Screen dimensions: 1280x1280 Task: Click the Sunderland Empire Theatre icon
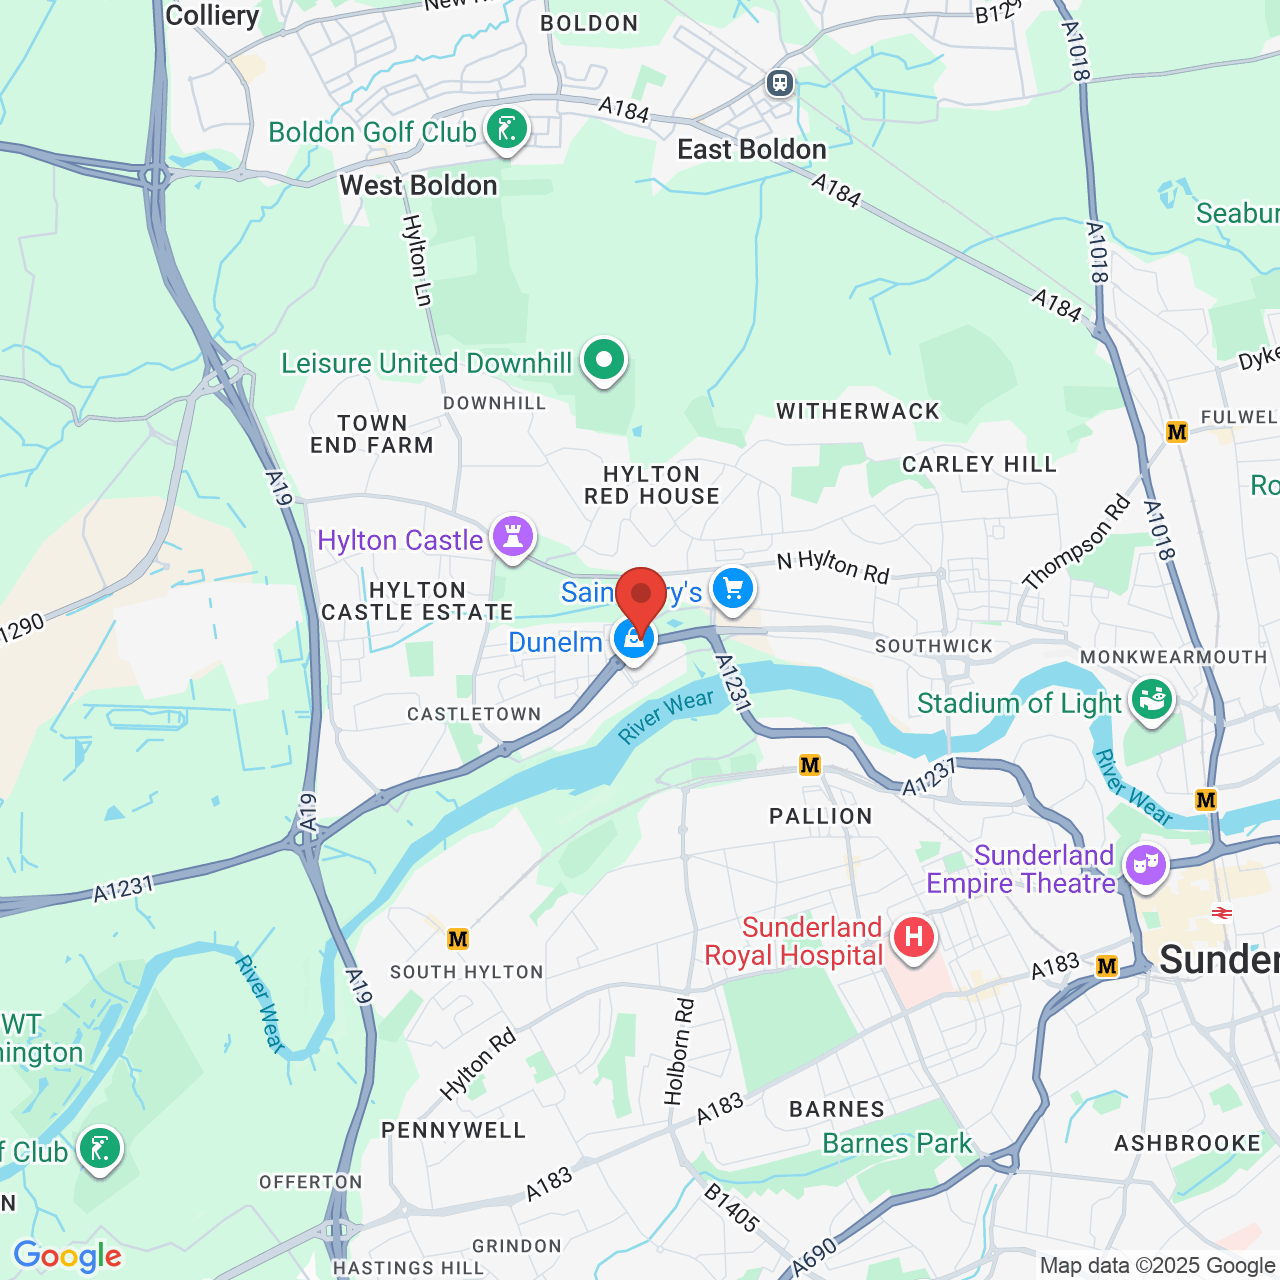click(1146, 865)
